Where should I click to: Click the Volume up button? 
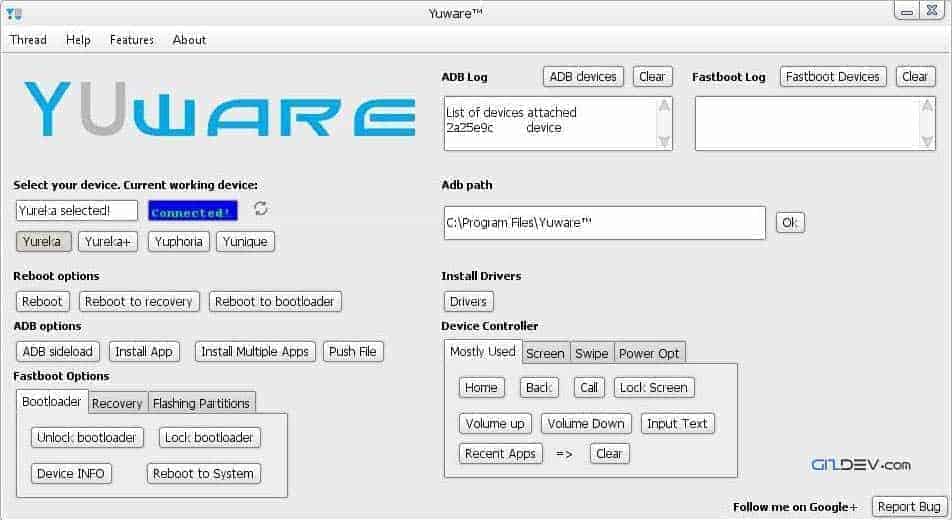pyautogui.click(x=495, y=423)
